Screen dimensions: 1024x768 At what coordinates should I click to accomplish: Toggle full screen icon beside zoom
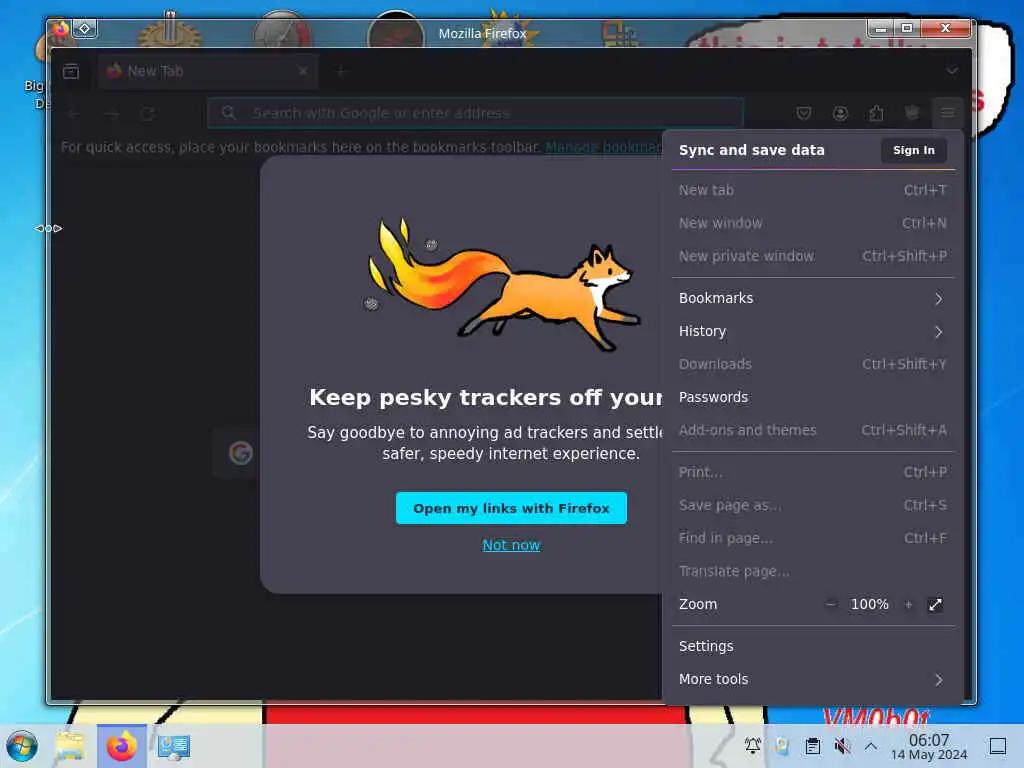pos(935,605)
